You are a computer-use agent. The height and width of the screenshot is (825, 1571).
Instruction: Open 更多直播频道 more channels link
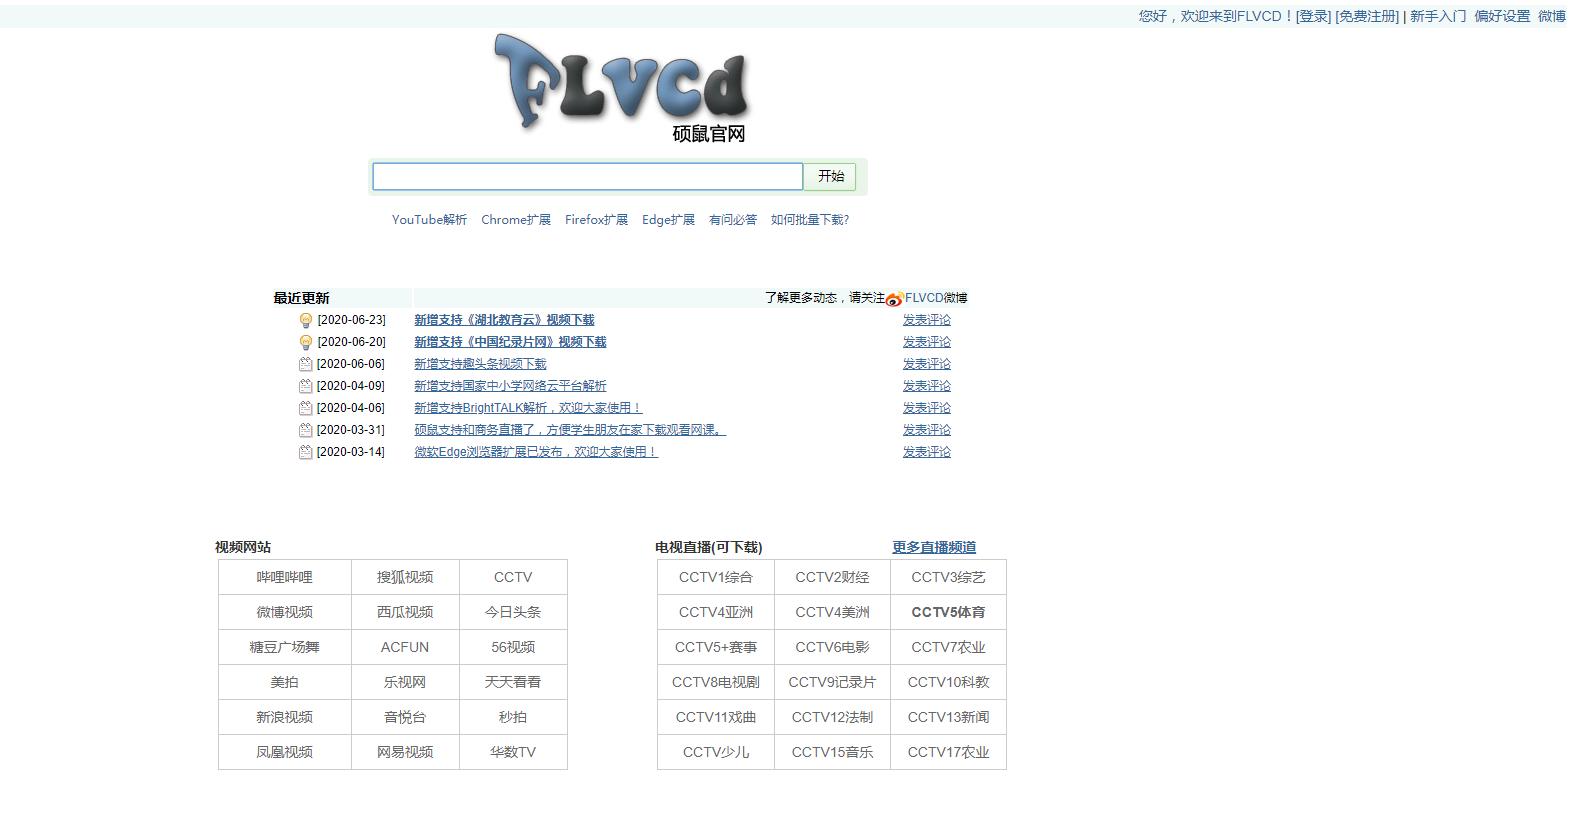pos(934,547)
